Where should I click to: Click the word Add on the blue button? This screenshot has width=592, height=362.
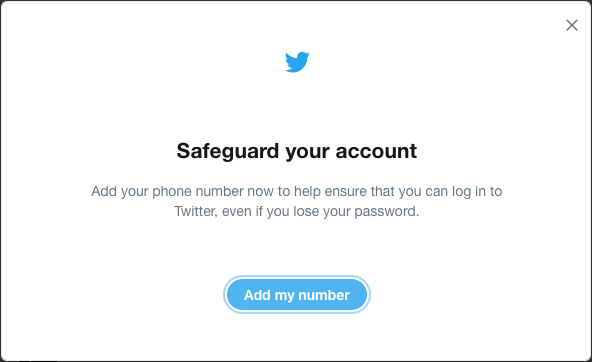[257, 295]
